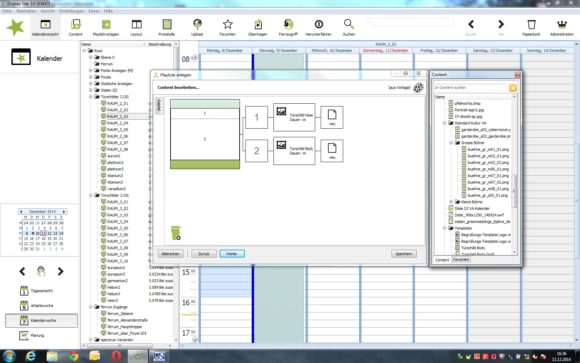Click the Neu document icon for region 1
This screenshot has width=580, height=363.
point(332,117)
